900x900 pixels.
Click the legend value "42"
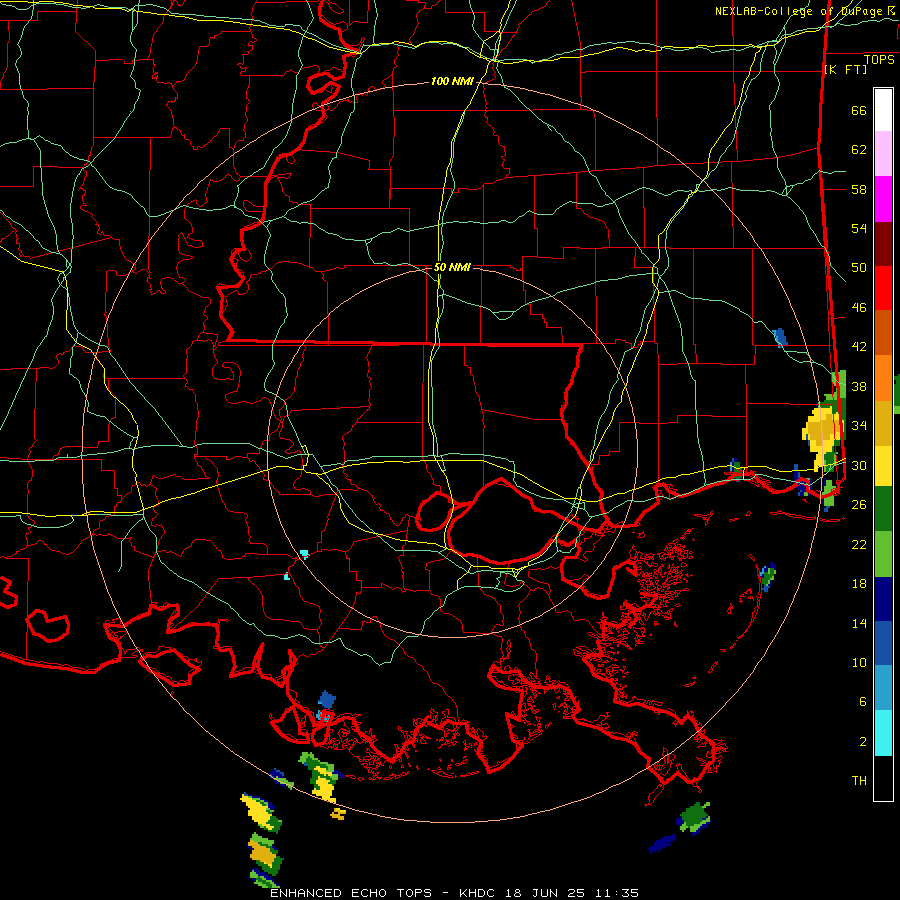859,347
